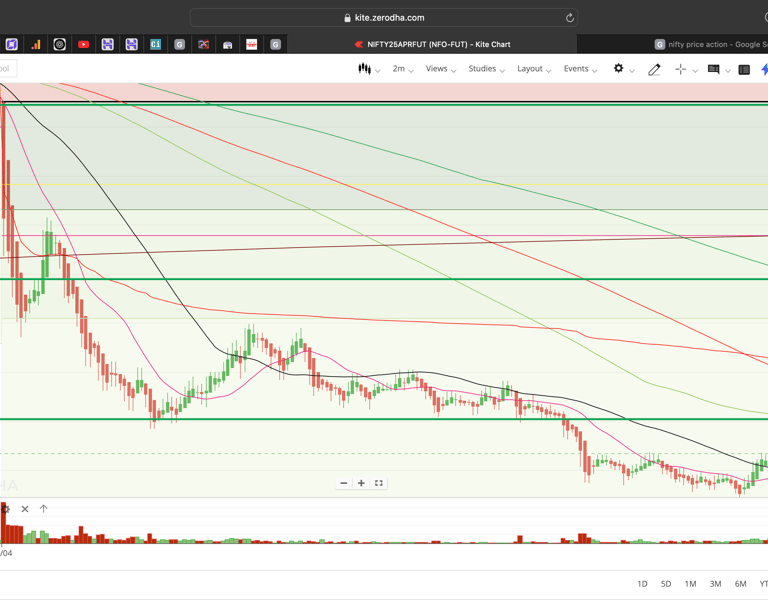Set chart range to 1M

tap(690, 584)
